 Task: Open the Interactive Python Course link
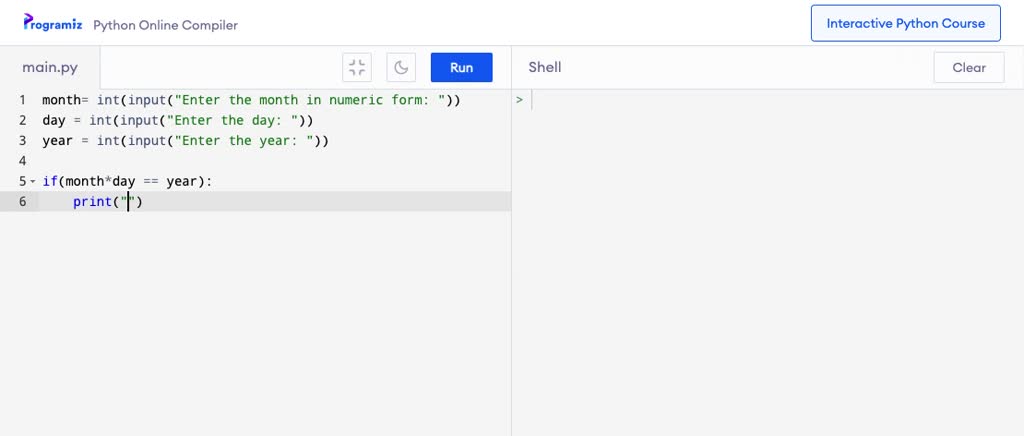[x=905, y=23]
